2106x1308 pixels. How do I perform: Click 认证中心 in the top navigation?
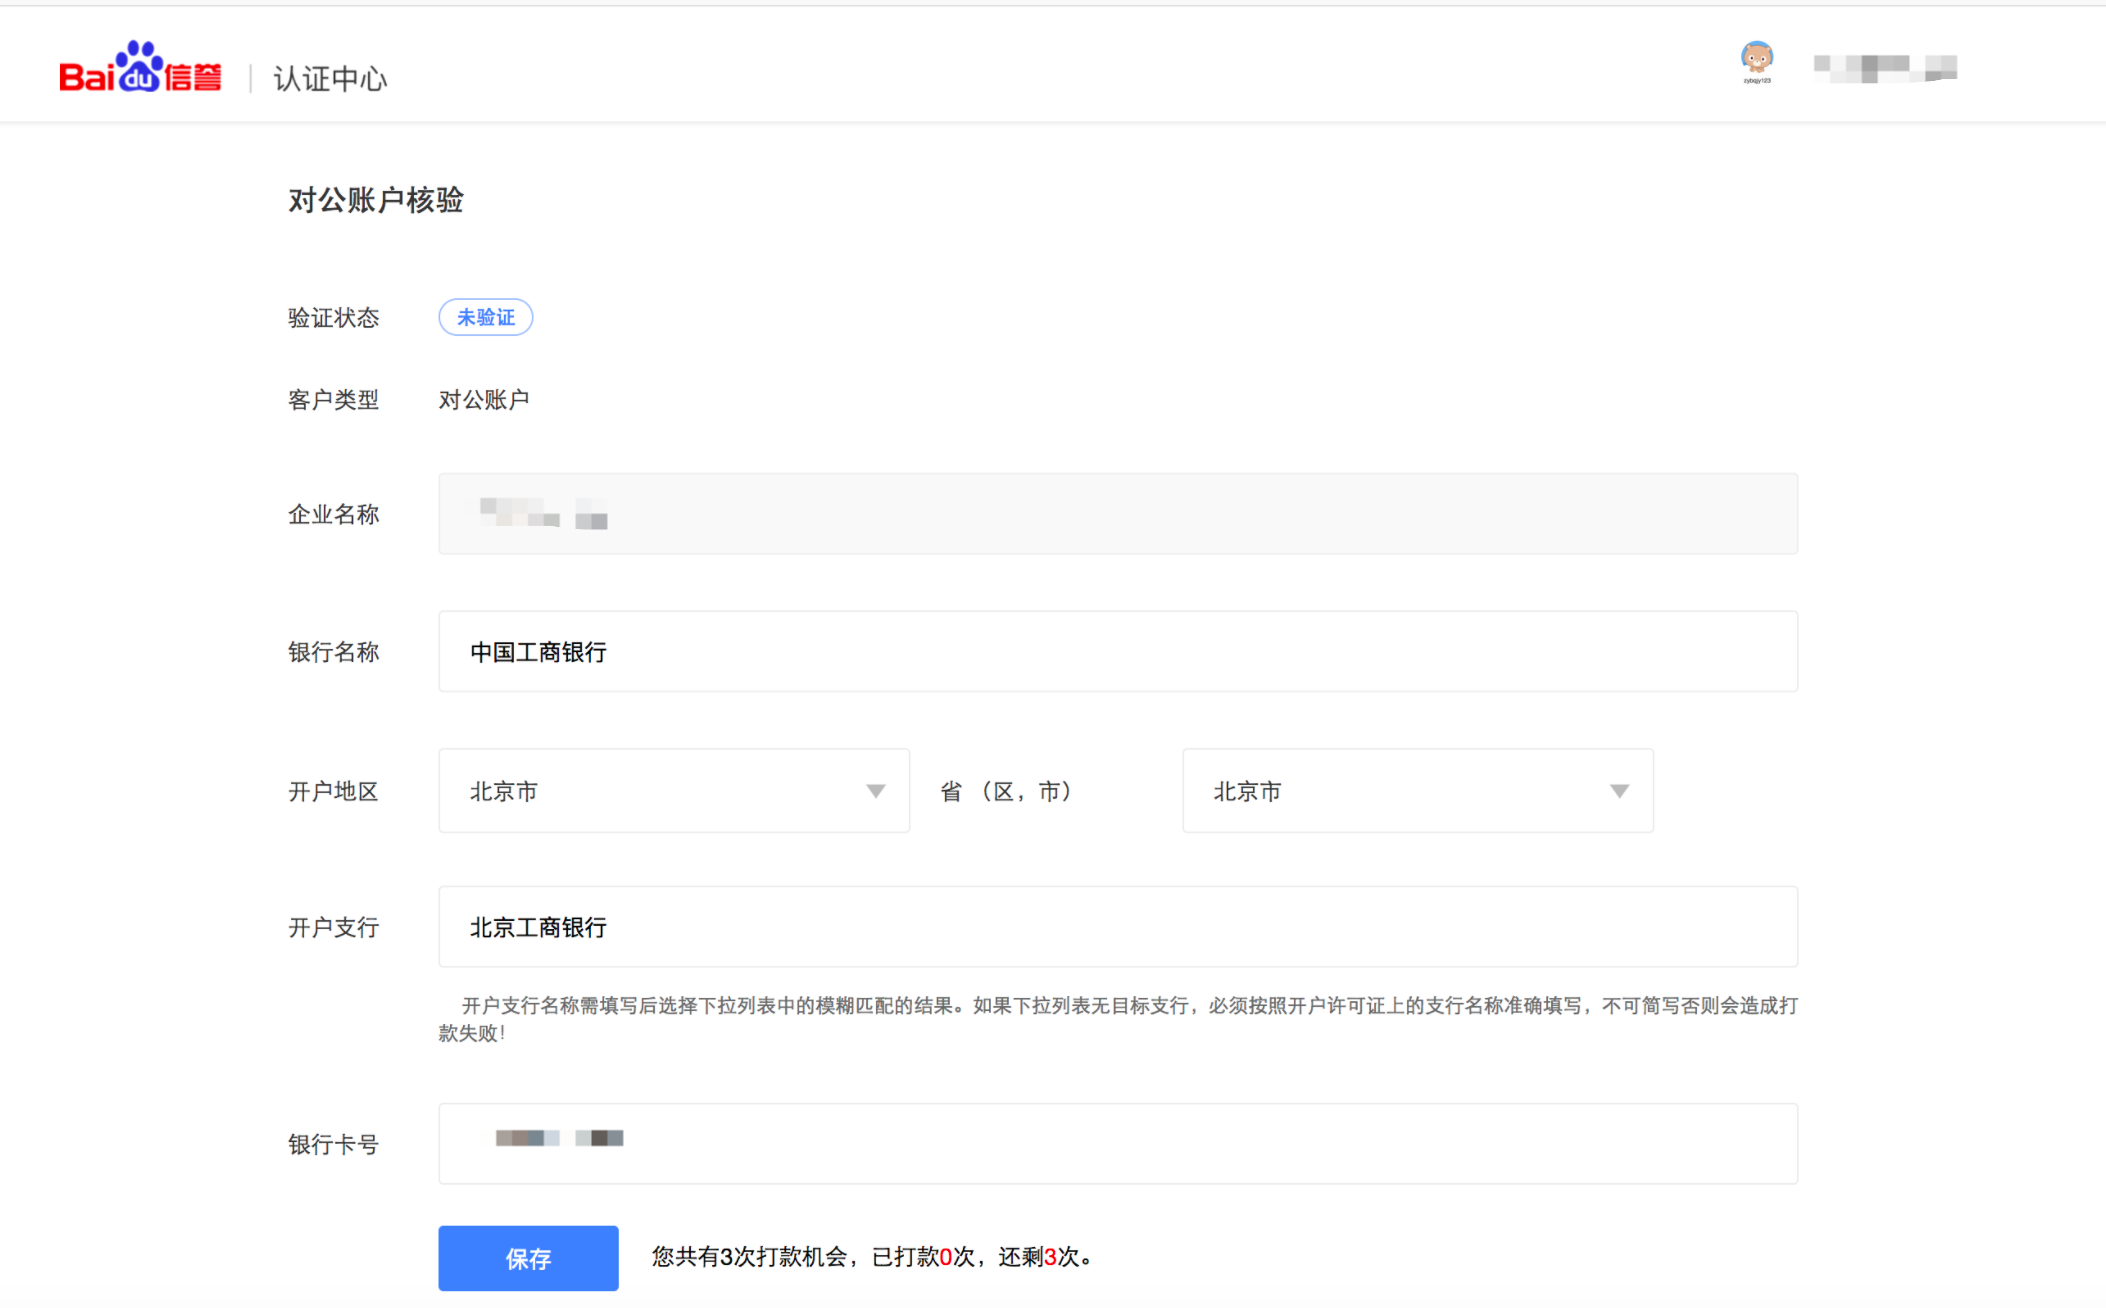coord(329,78)
